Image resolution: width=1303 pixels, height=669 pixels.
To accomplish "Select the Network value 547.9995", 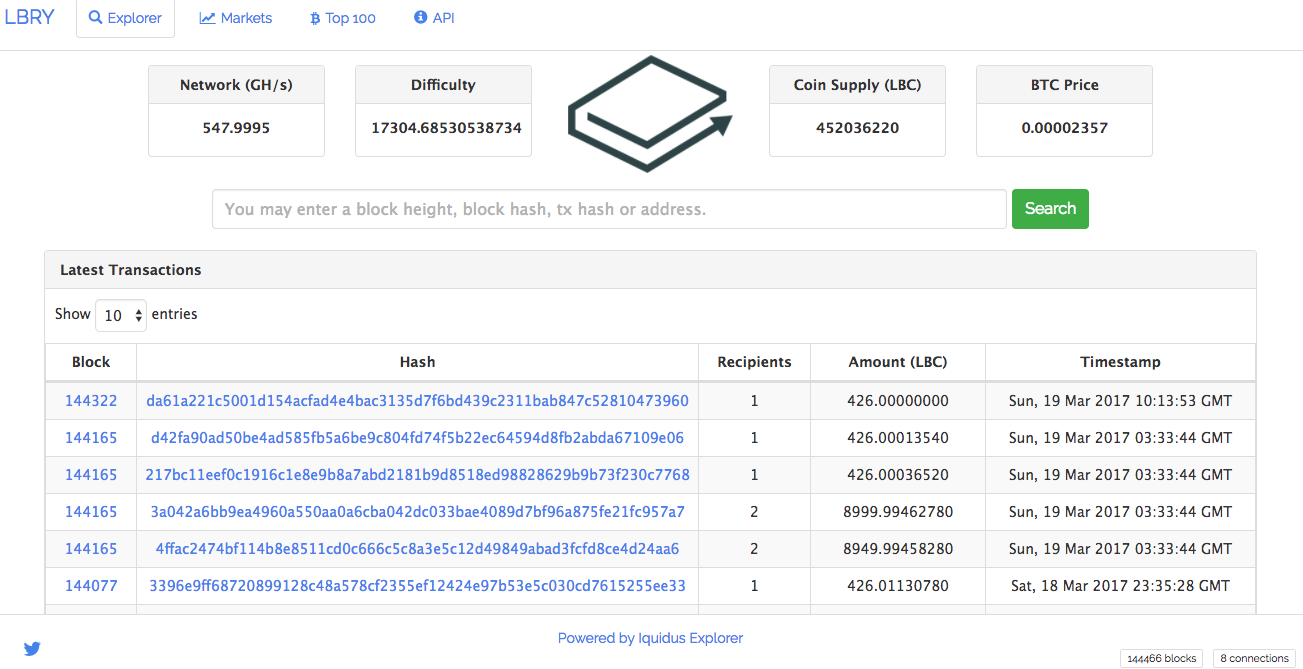I will click(236, 128).
